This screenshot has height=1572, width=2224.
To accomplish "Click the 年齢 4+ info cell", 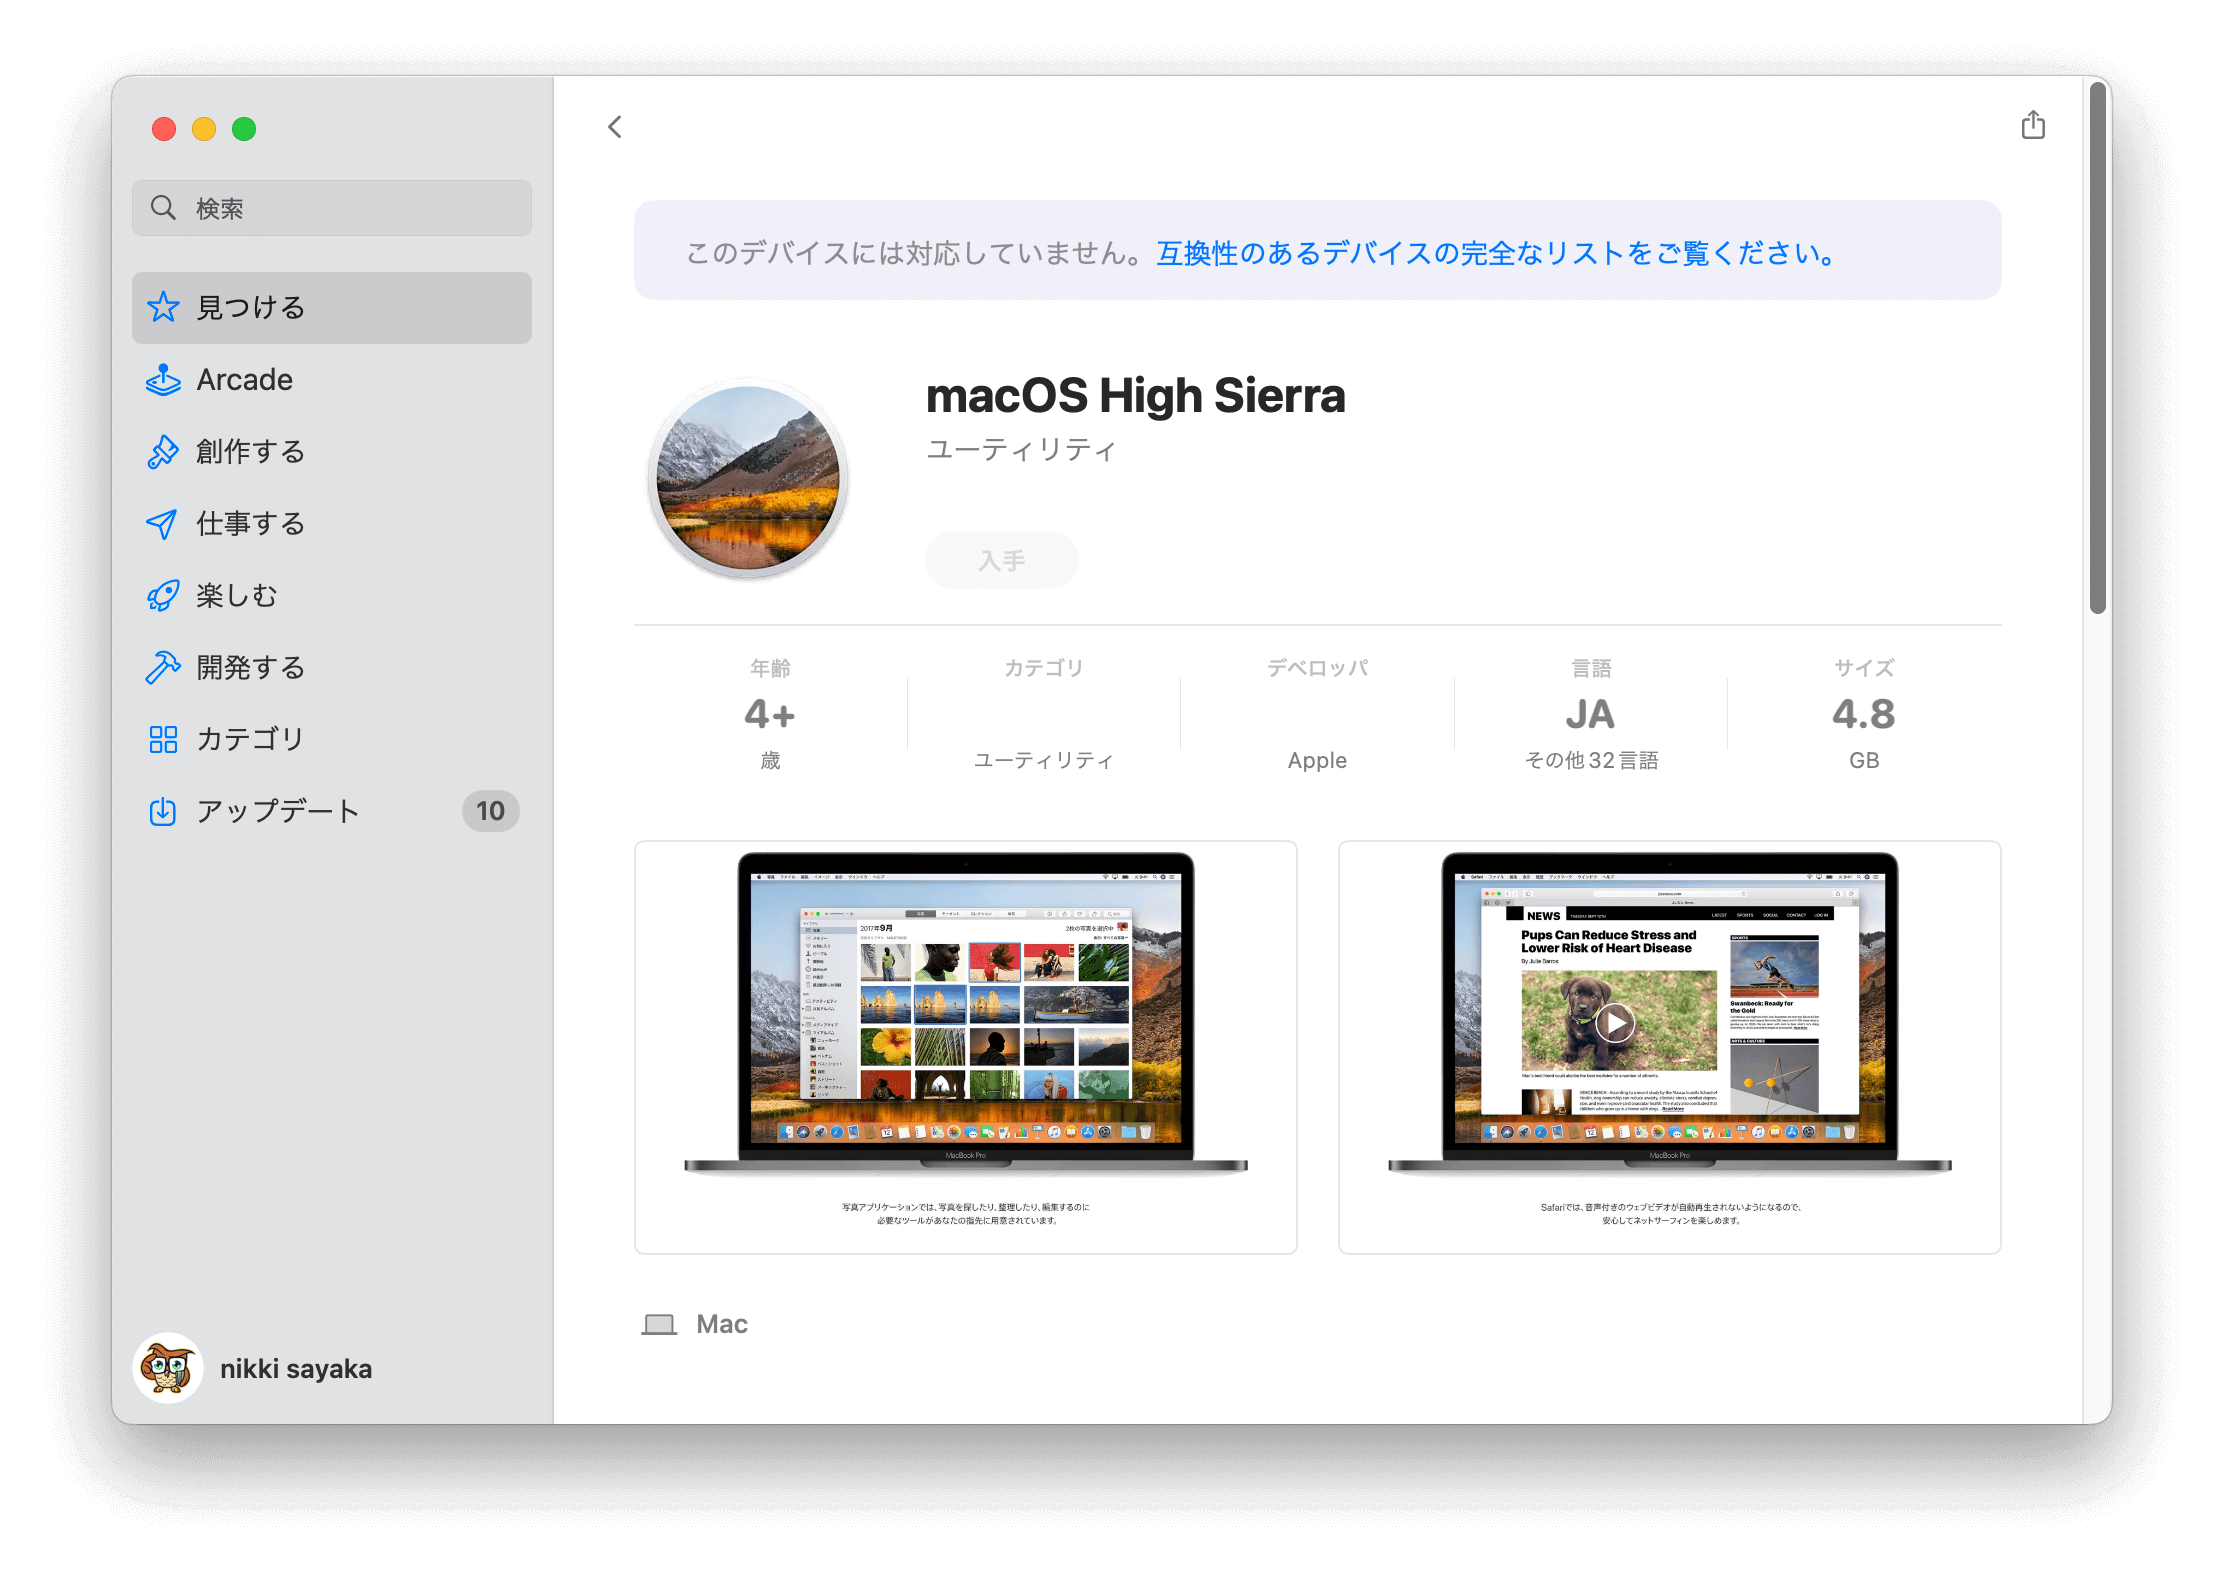I will pyautogui.click(x=770, y=714).
